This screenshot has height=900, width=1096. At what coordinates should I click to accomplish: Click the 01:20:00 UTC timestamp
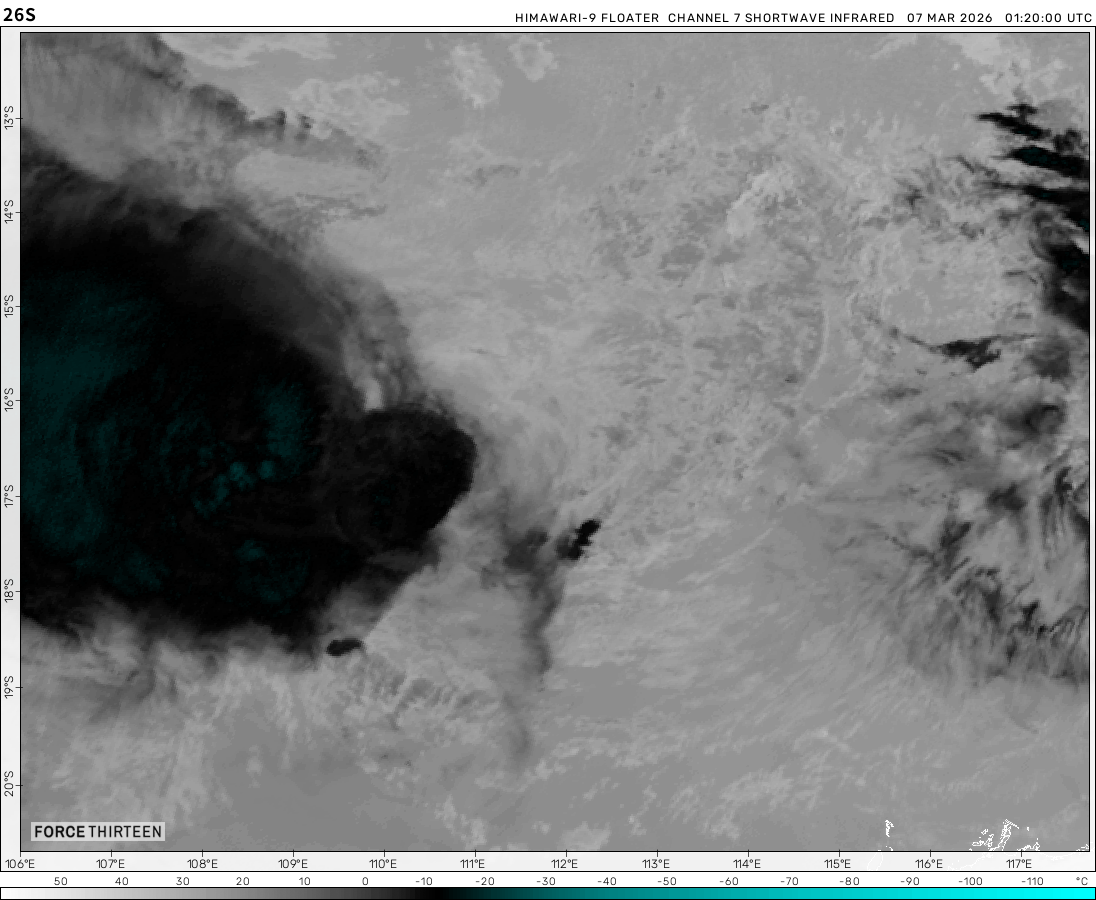coord(1048,18)
